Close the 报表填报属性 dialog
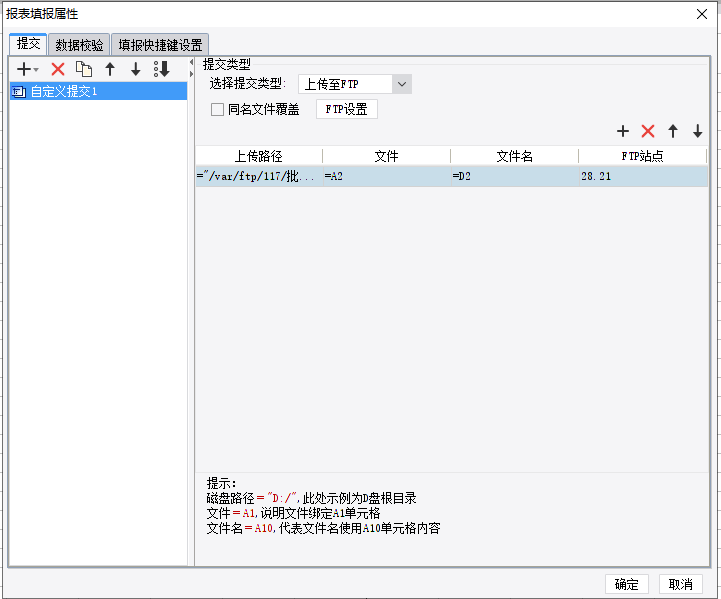Viewport: 721px width, 599px height. [702, 14]
